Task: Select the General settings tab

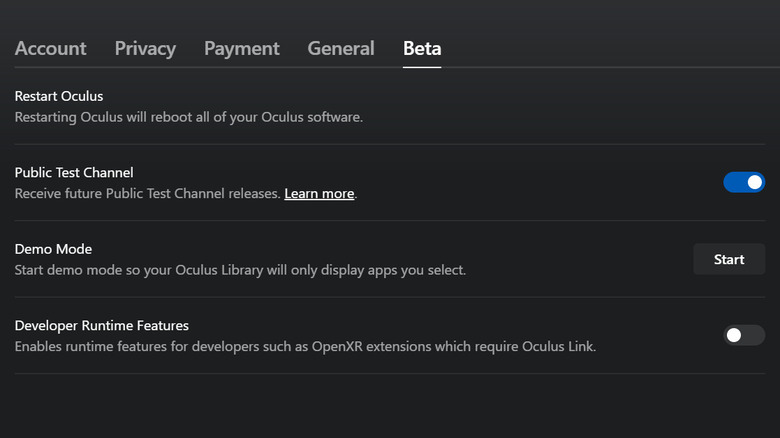Action: 341,48
